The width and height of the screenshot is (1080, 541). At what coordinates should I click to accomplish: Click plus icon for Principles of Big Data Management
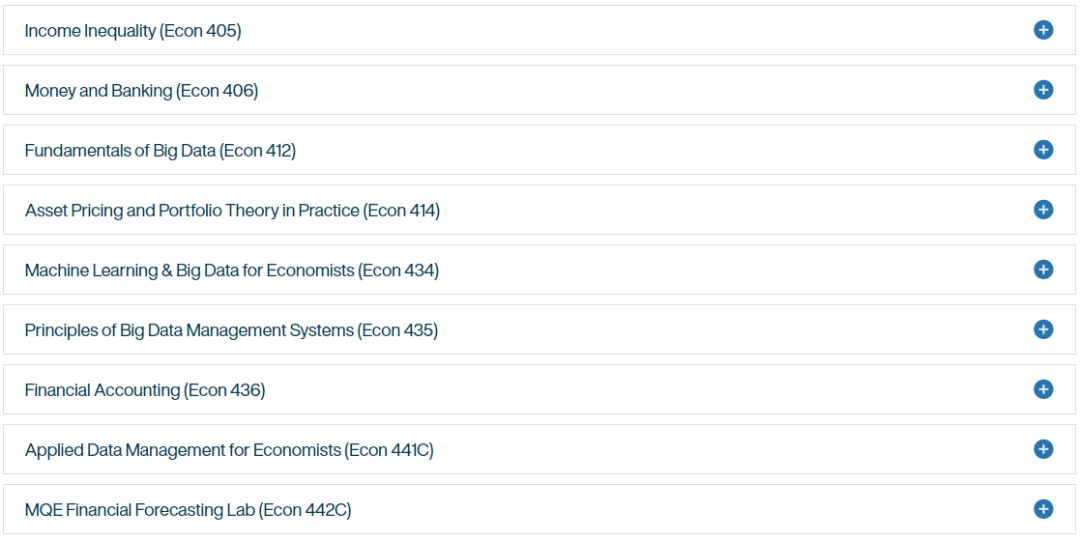pos(1043,329)
